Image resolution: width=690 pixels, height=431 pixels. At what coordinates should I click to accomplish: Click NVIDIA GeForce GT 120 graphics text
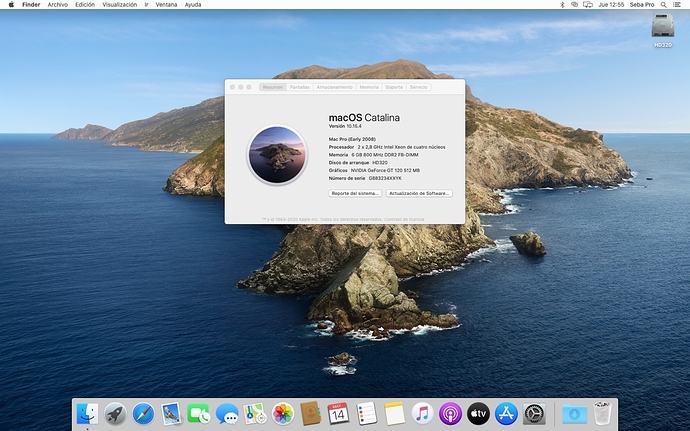385,170
